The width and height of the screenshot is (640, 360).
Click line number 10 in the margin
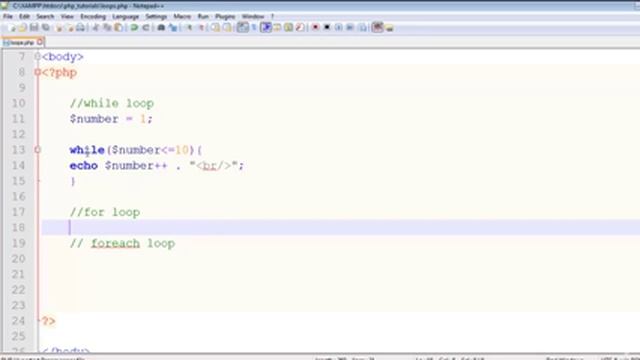pyautogui.click(x=18, y=103)
